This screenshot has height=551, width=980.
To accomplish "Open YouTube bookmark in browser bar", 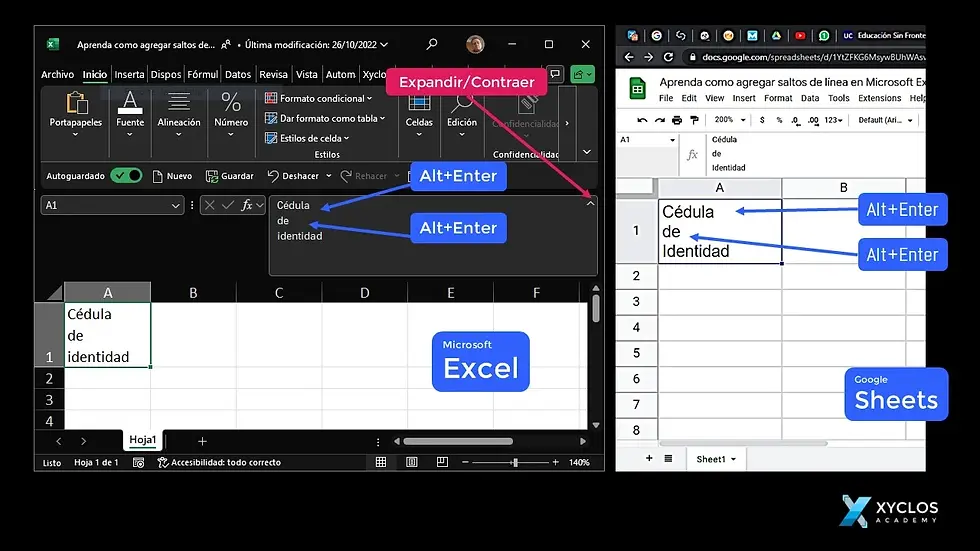I will (x=800, y=36).
